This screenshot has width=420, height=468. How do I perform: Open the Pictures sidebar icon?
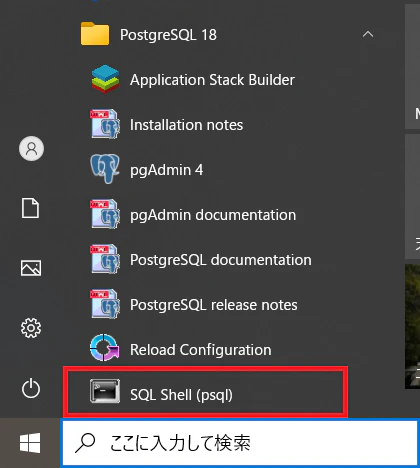point(31,268)
